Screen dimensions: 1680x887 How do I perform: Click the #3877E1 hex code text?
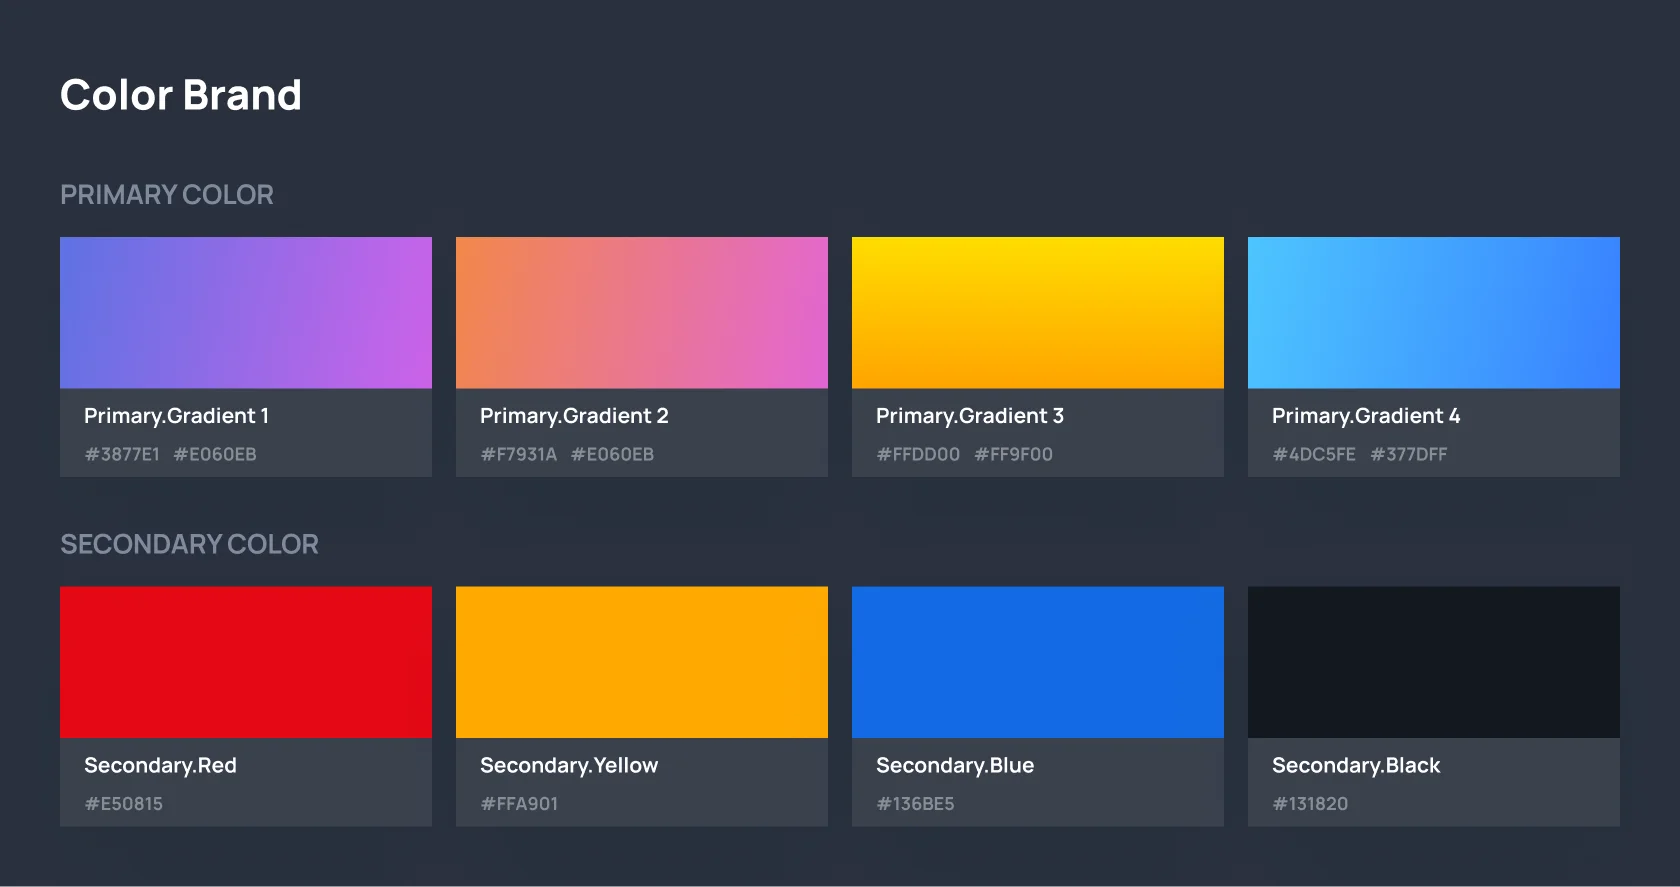pyautogui.click(x=122, y=454)
